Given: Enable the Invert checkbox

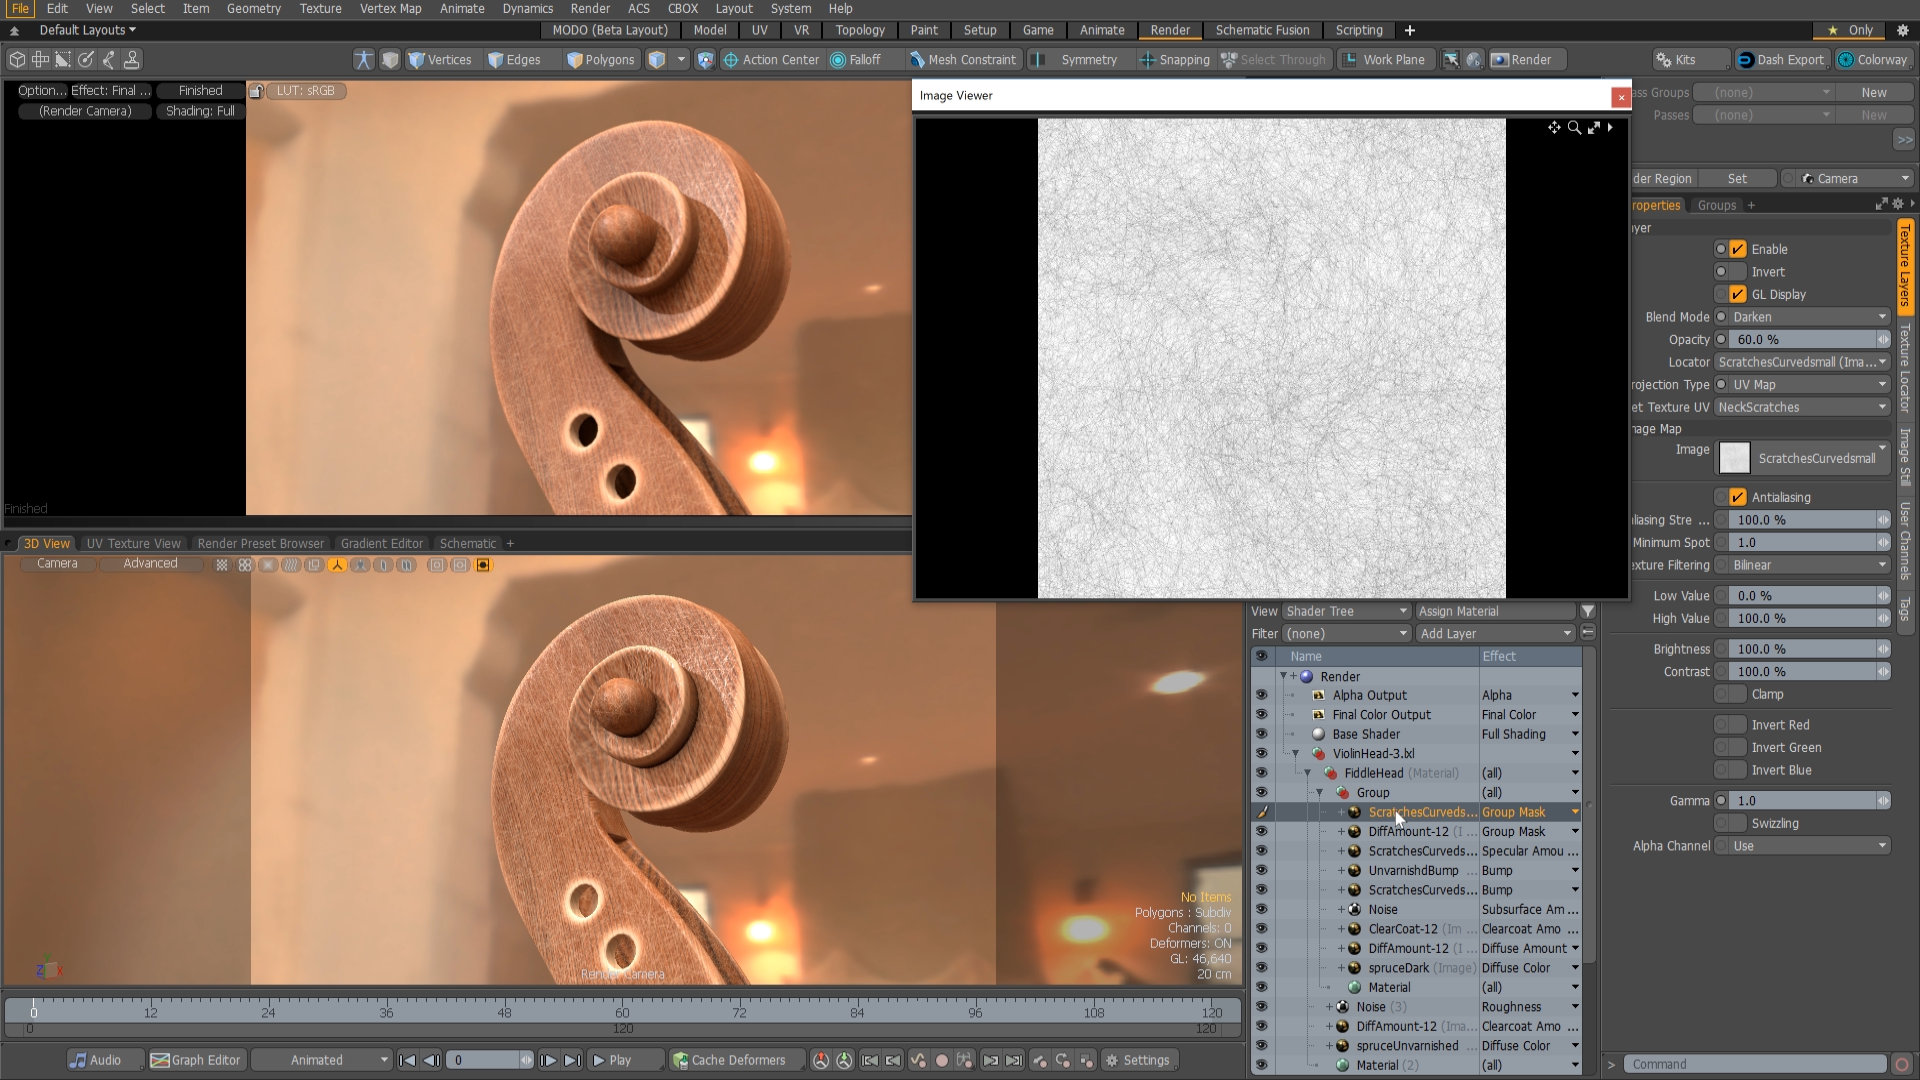Looking at the screenshot, I should (x=1728, y=271).
